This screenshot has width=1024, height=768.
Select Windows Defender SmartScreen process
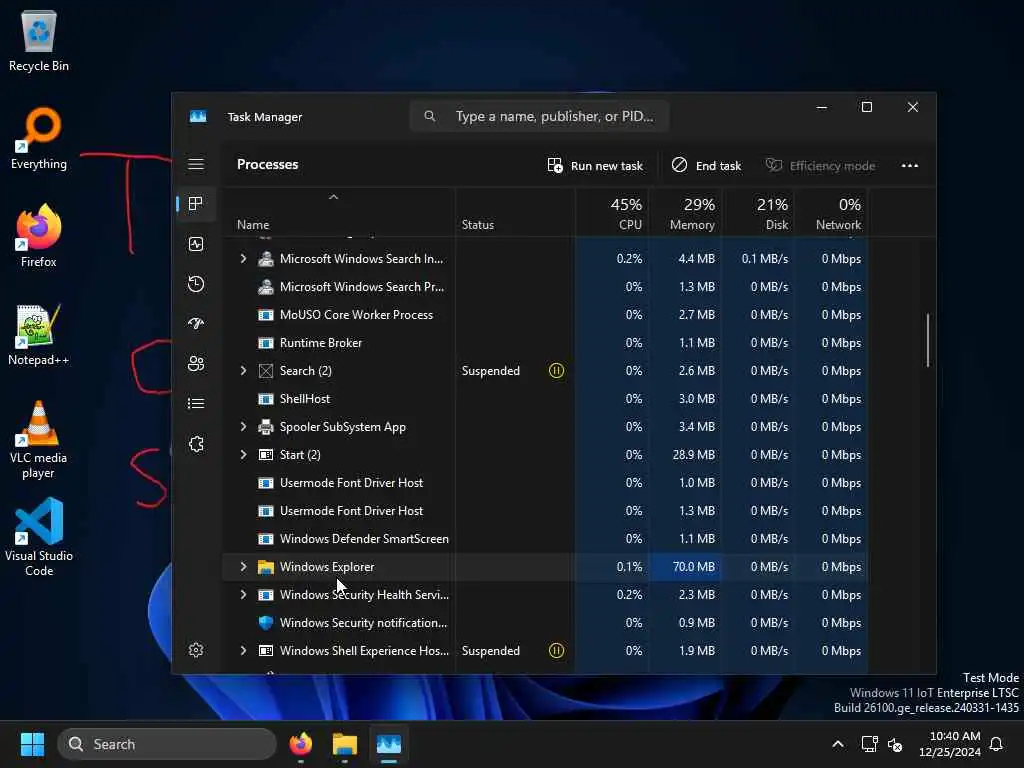tap(546, 539)
